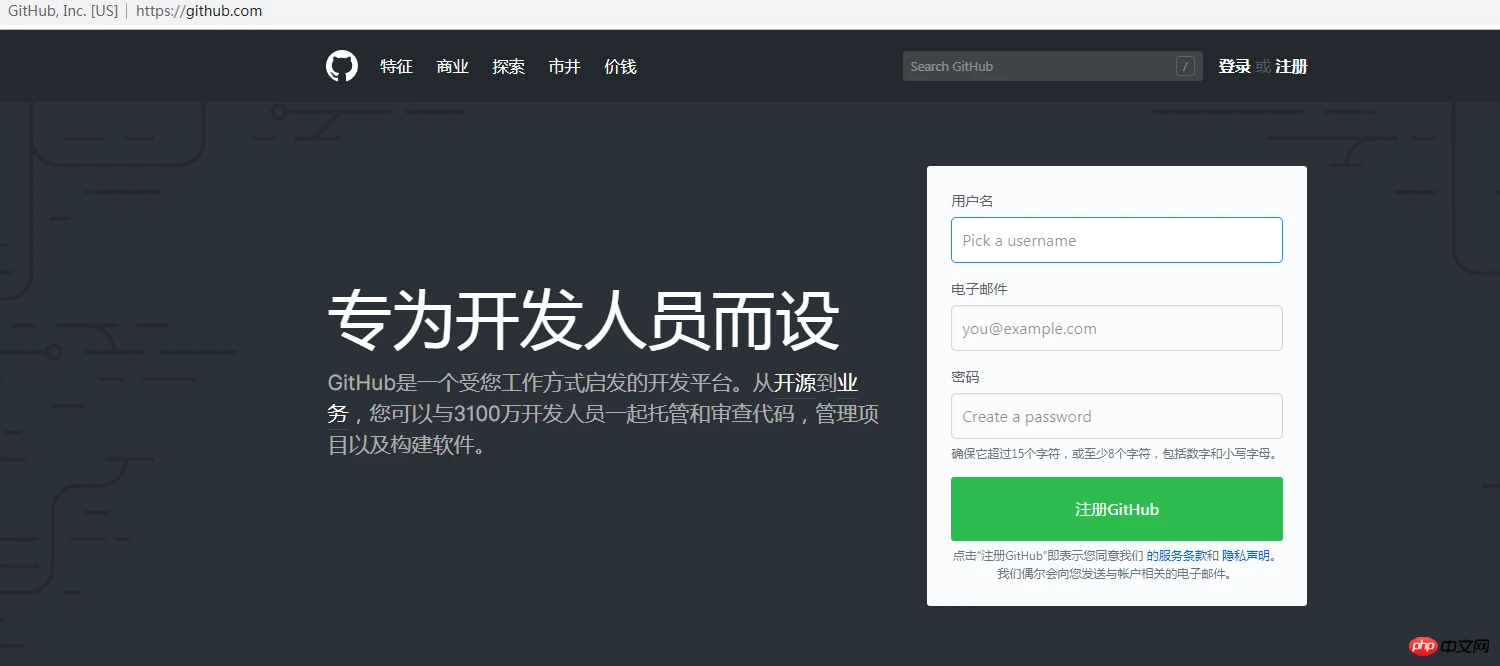
Task: Click the slash shortcut icon in search
Action: (1185, 66)
